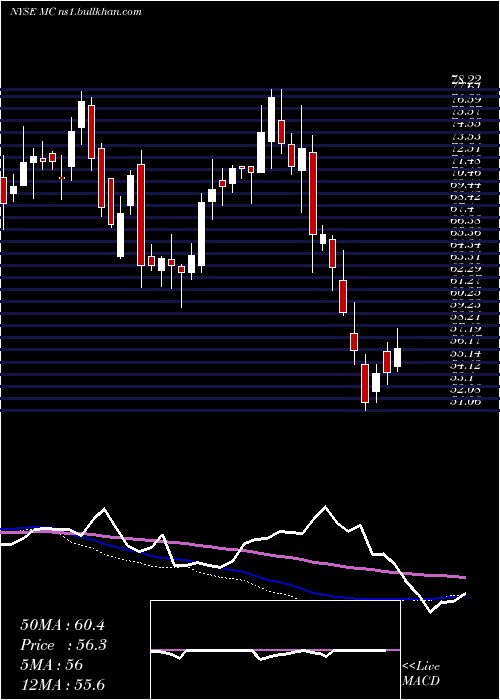Click the 51.06 price axis label
This screenshot has height=700, width=500.
(466, 401)
